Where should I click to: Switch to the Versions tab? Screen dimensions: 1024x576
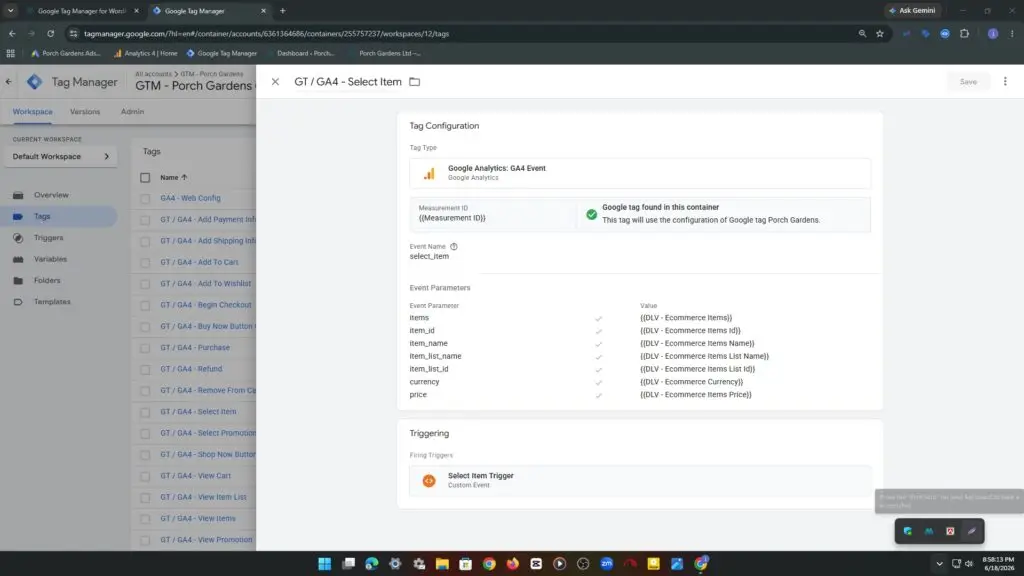[85, 112]
